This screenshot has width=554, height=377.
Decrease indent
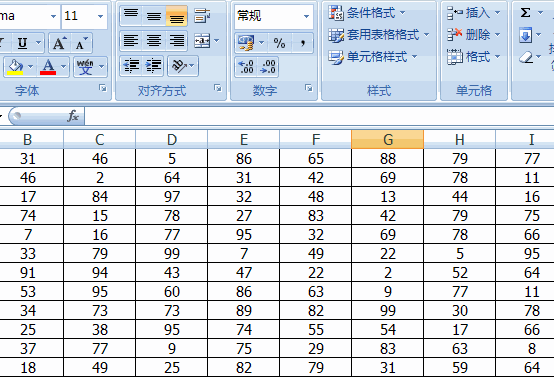coord(131,66)
